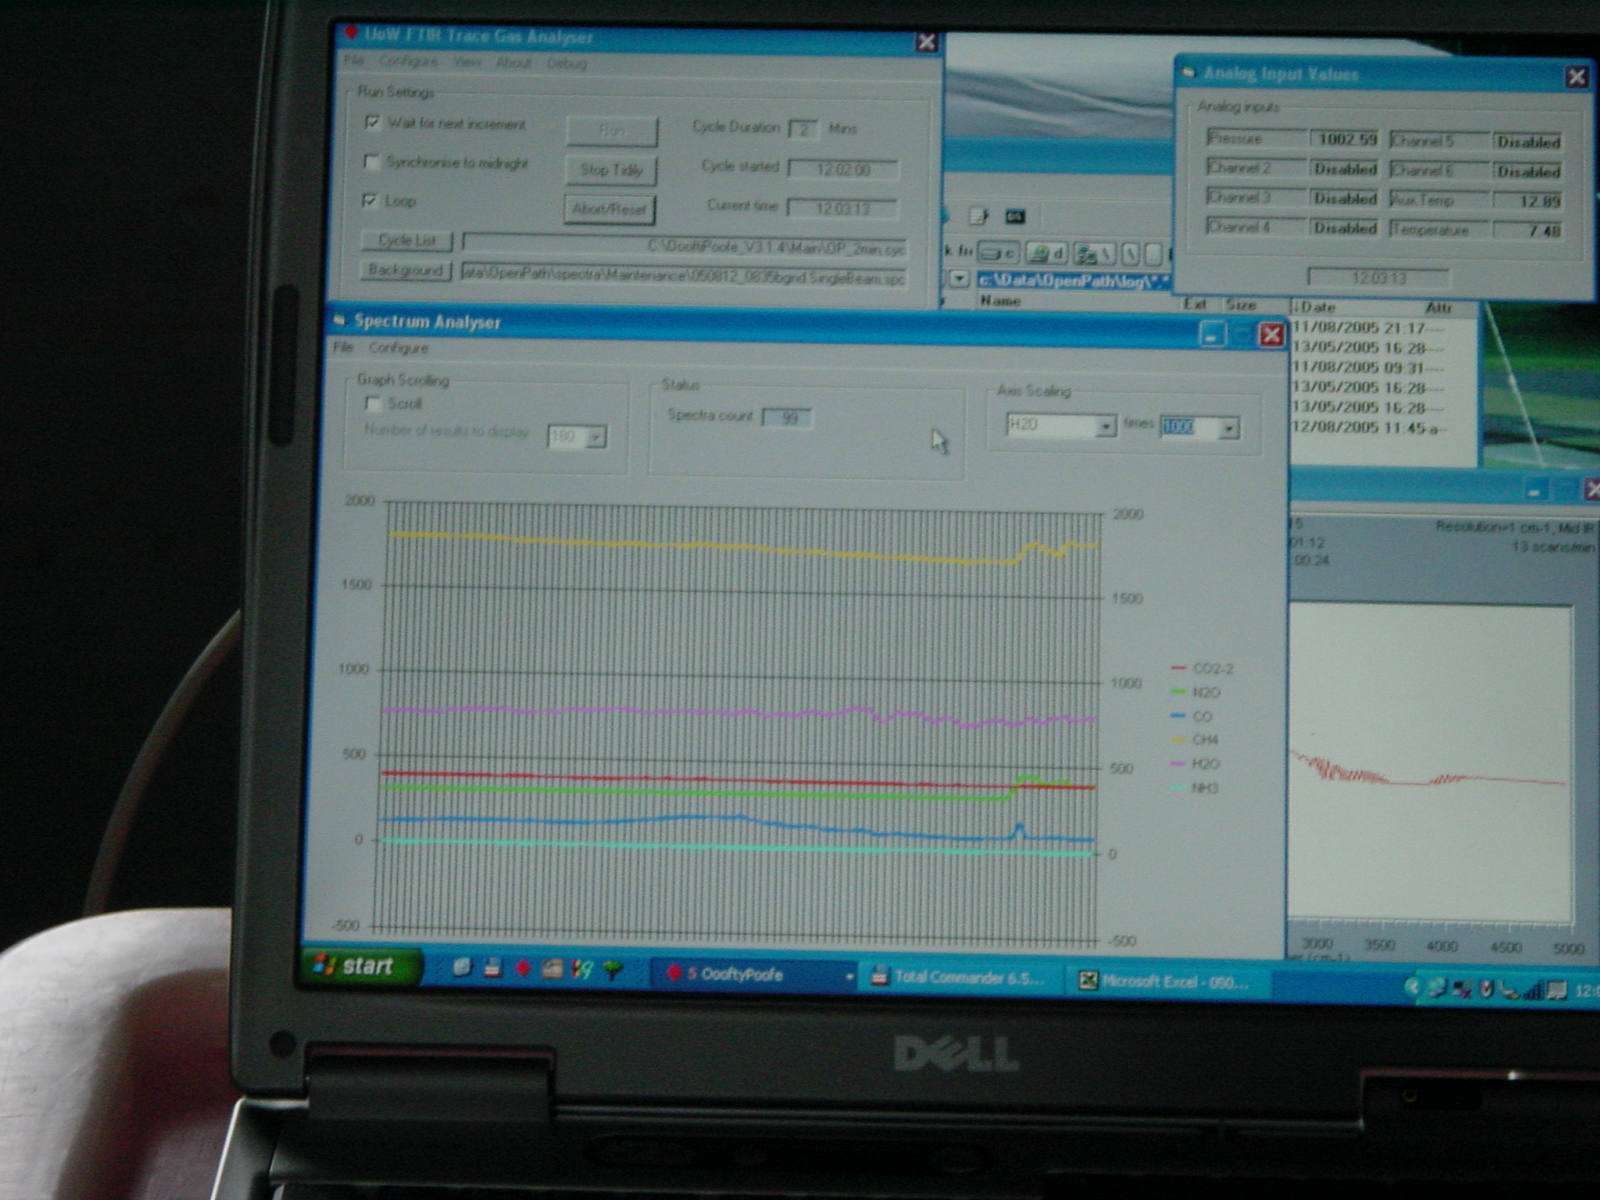Click the red-marked network tray icon

[1462, 990]
